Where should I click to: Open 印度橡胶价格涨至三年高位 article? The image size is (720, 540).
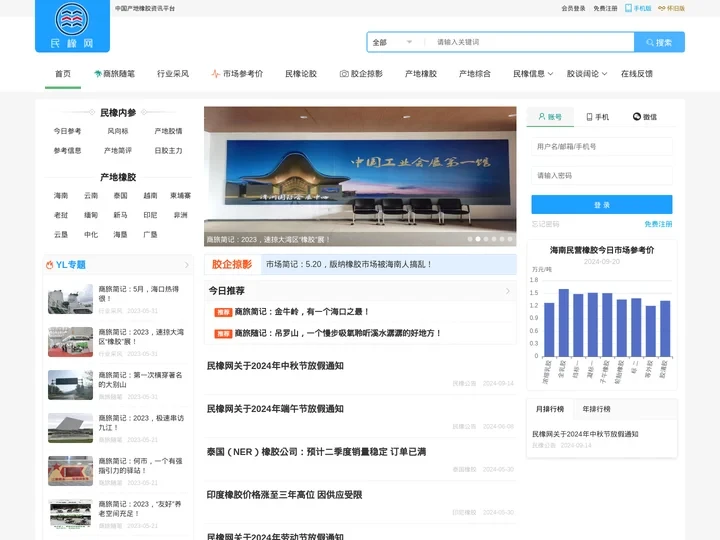(284, 495)
